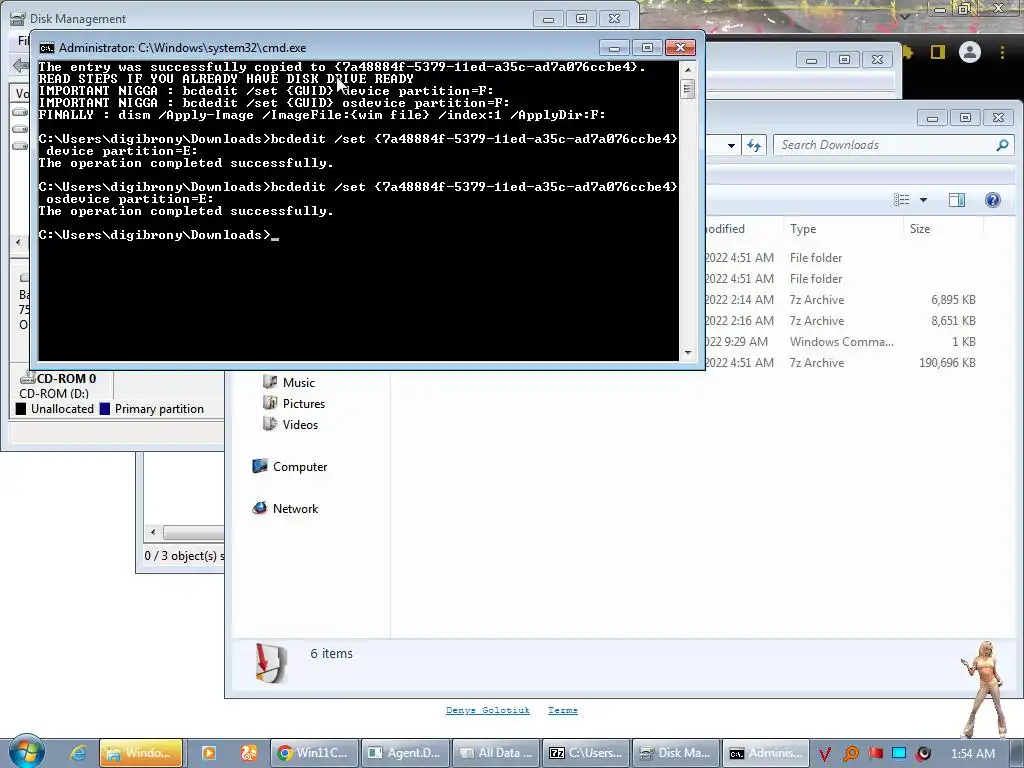1024x768 pixels.
Task: Maximize the Administrator cmd.exe window
Action: pyautogui.click(x=647, y=48)
